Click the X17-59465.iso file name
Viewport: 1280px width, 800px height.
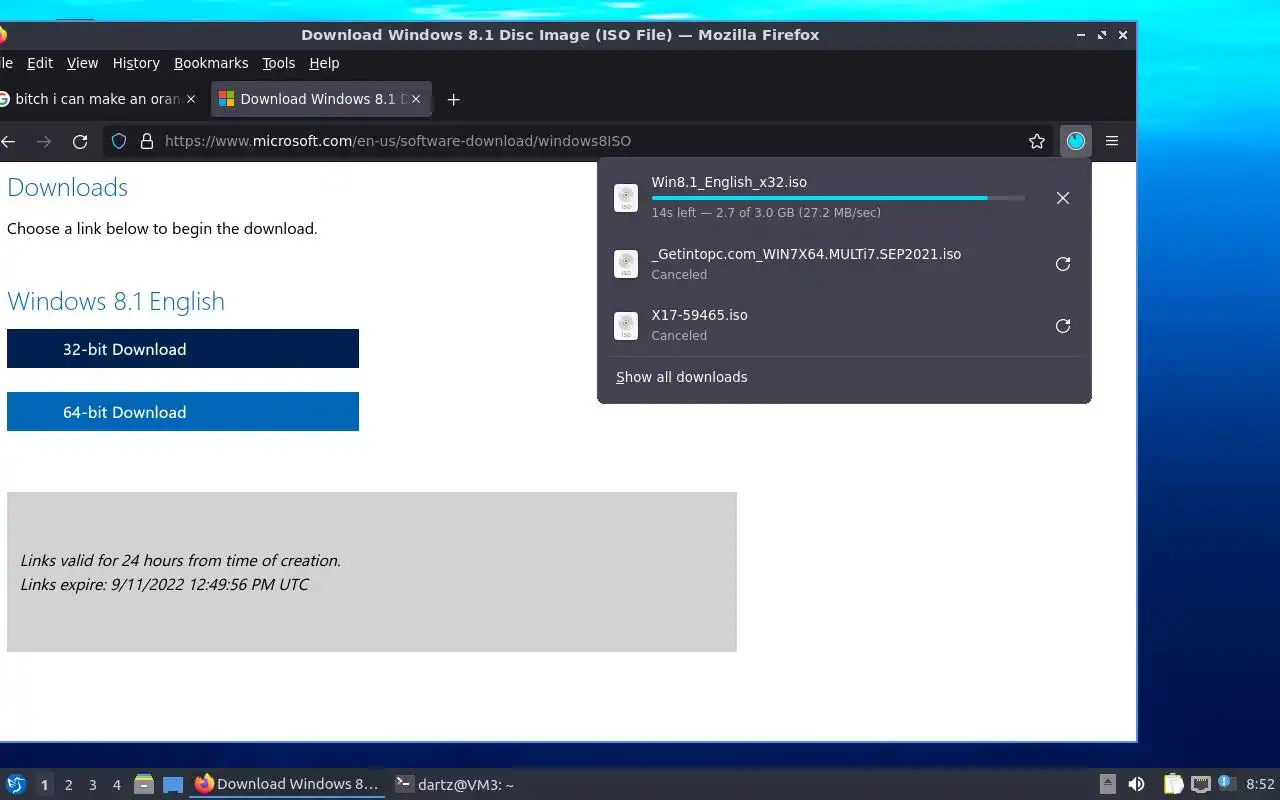pos(699,315)
